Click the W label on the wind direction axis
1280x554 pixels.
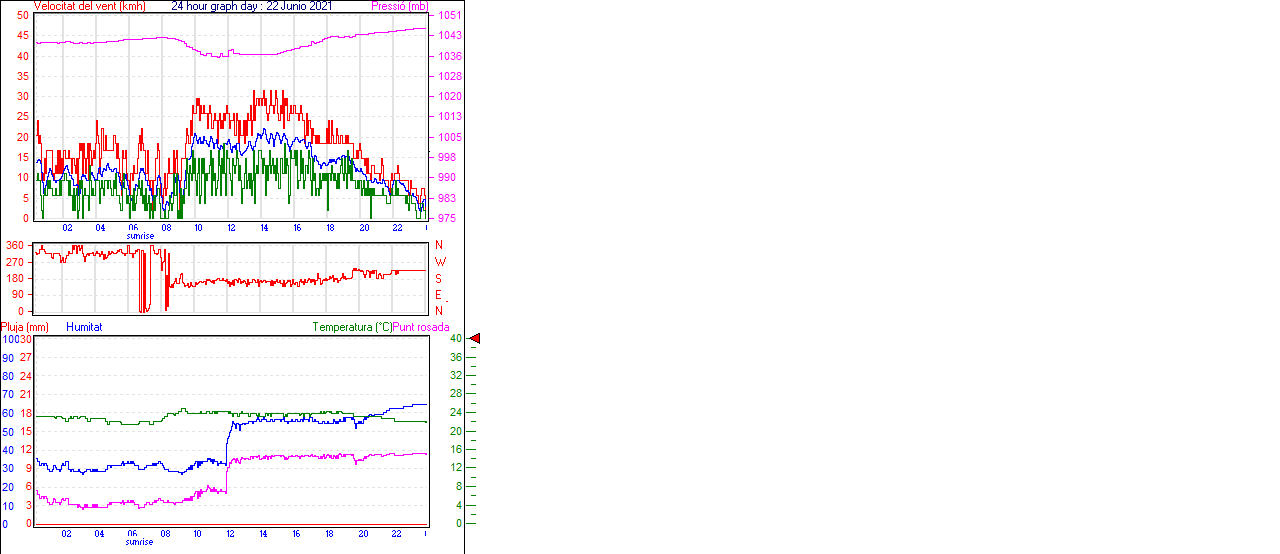coord(438,261)
